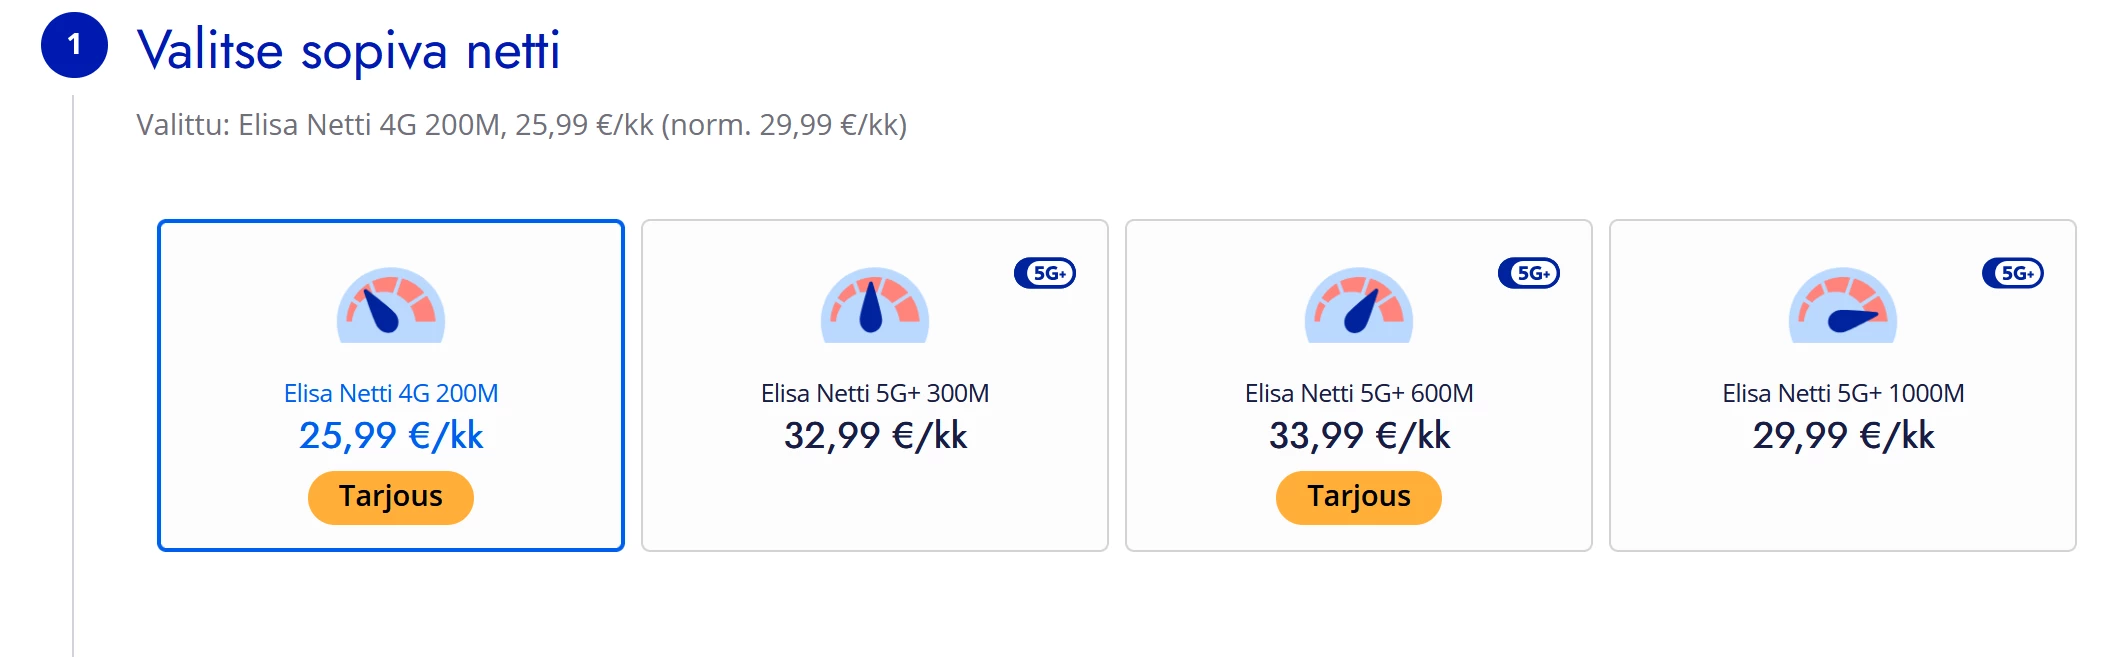The image size is (2112, 657).
Task: Click the Elisa Netti 5G+ 1000M speedometer icon
Action: click(1843, 306)
